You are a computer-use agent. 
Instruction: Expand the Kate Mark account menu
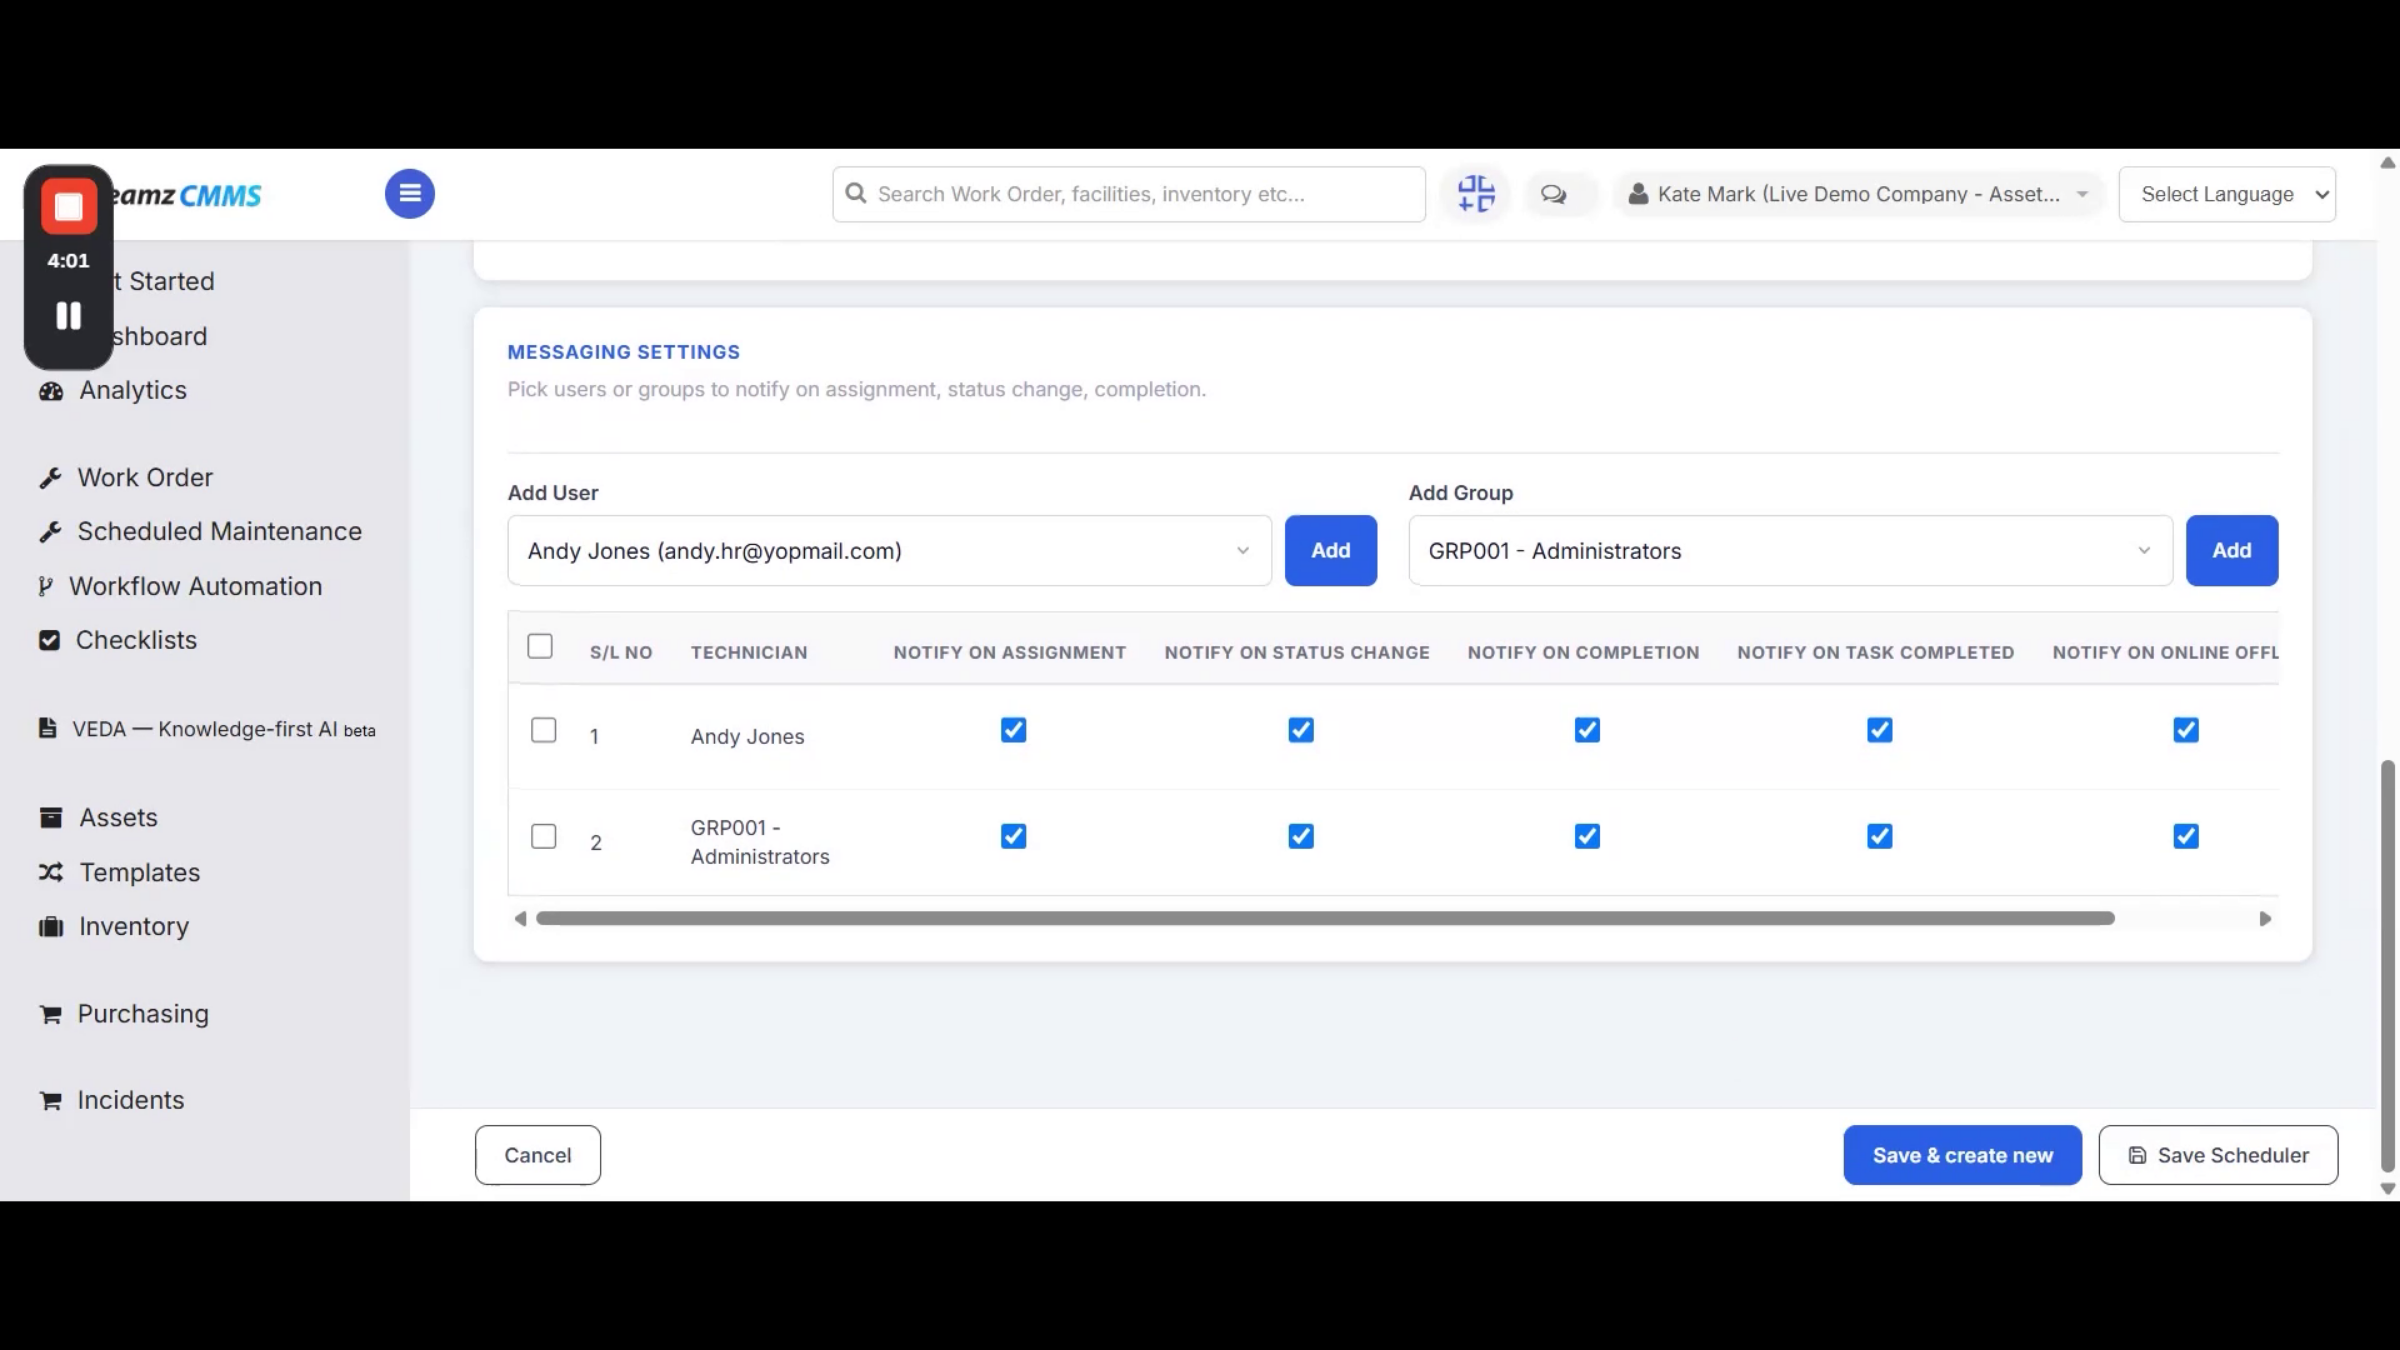point(1859,194)
